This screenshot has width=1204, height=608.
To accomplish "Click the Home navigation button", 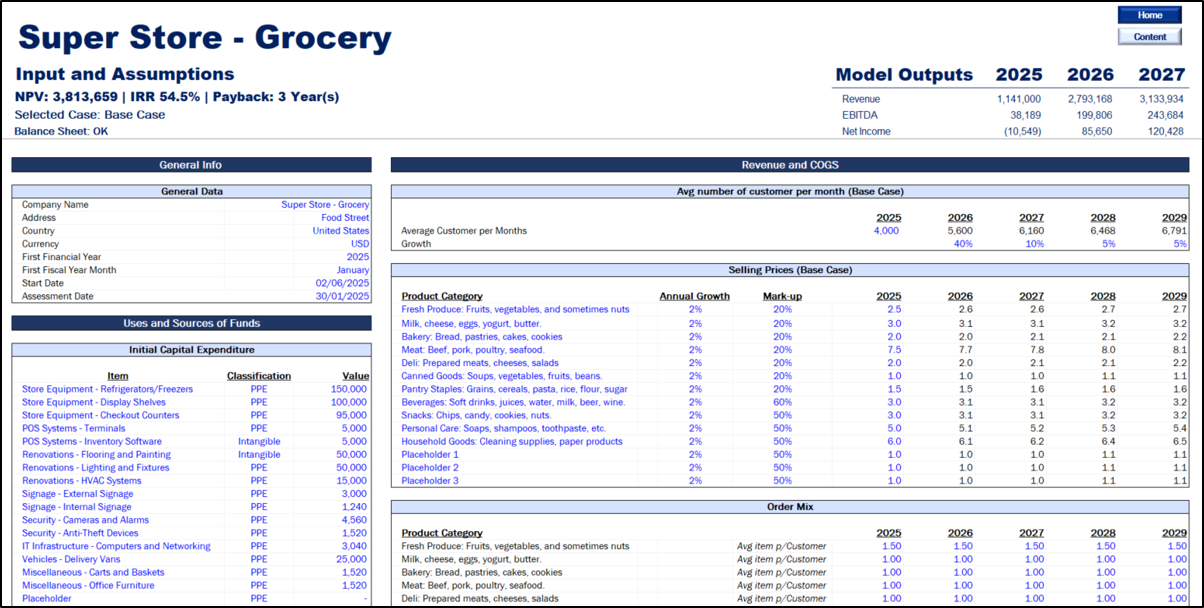I will [1150, 15].
